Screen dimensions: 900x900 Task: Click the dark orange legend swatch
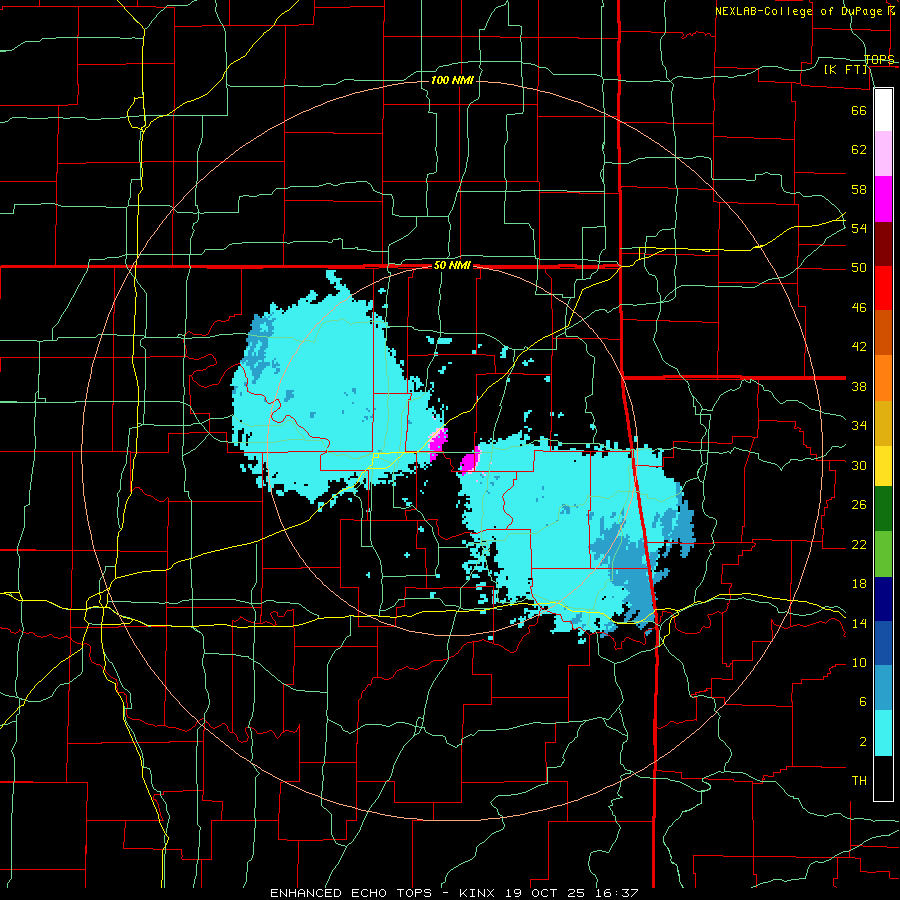point(883,332)
